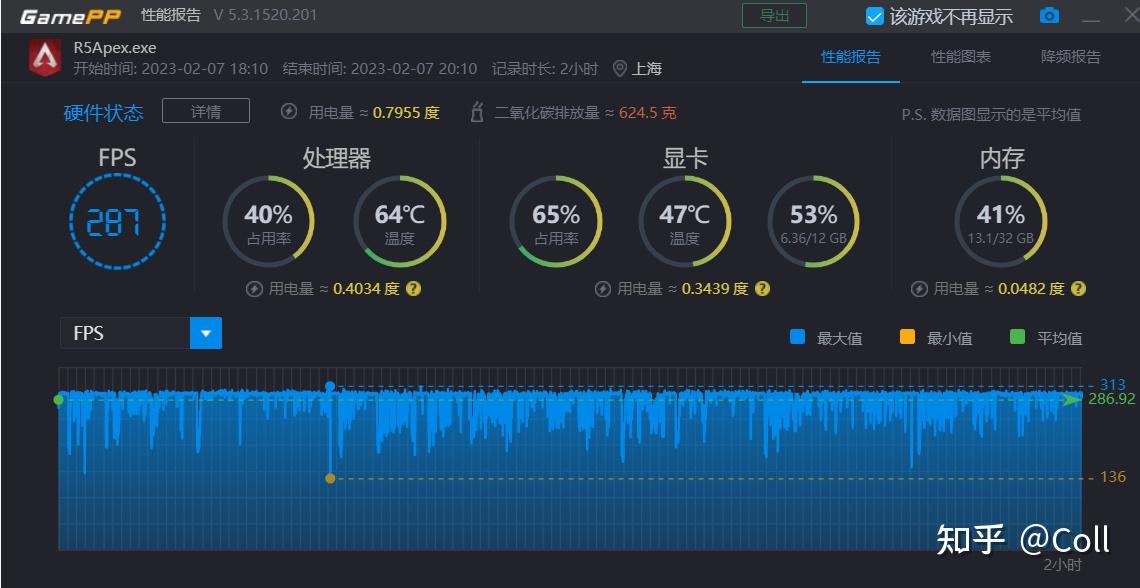1140x588 pixels.
Task: Switch to the 性能图表 tab
Action: tap(961, 58)
